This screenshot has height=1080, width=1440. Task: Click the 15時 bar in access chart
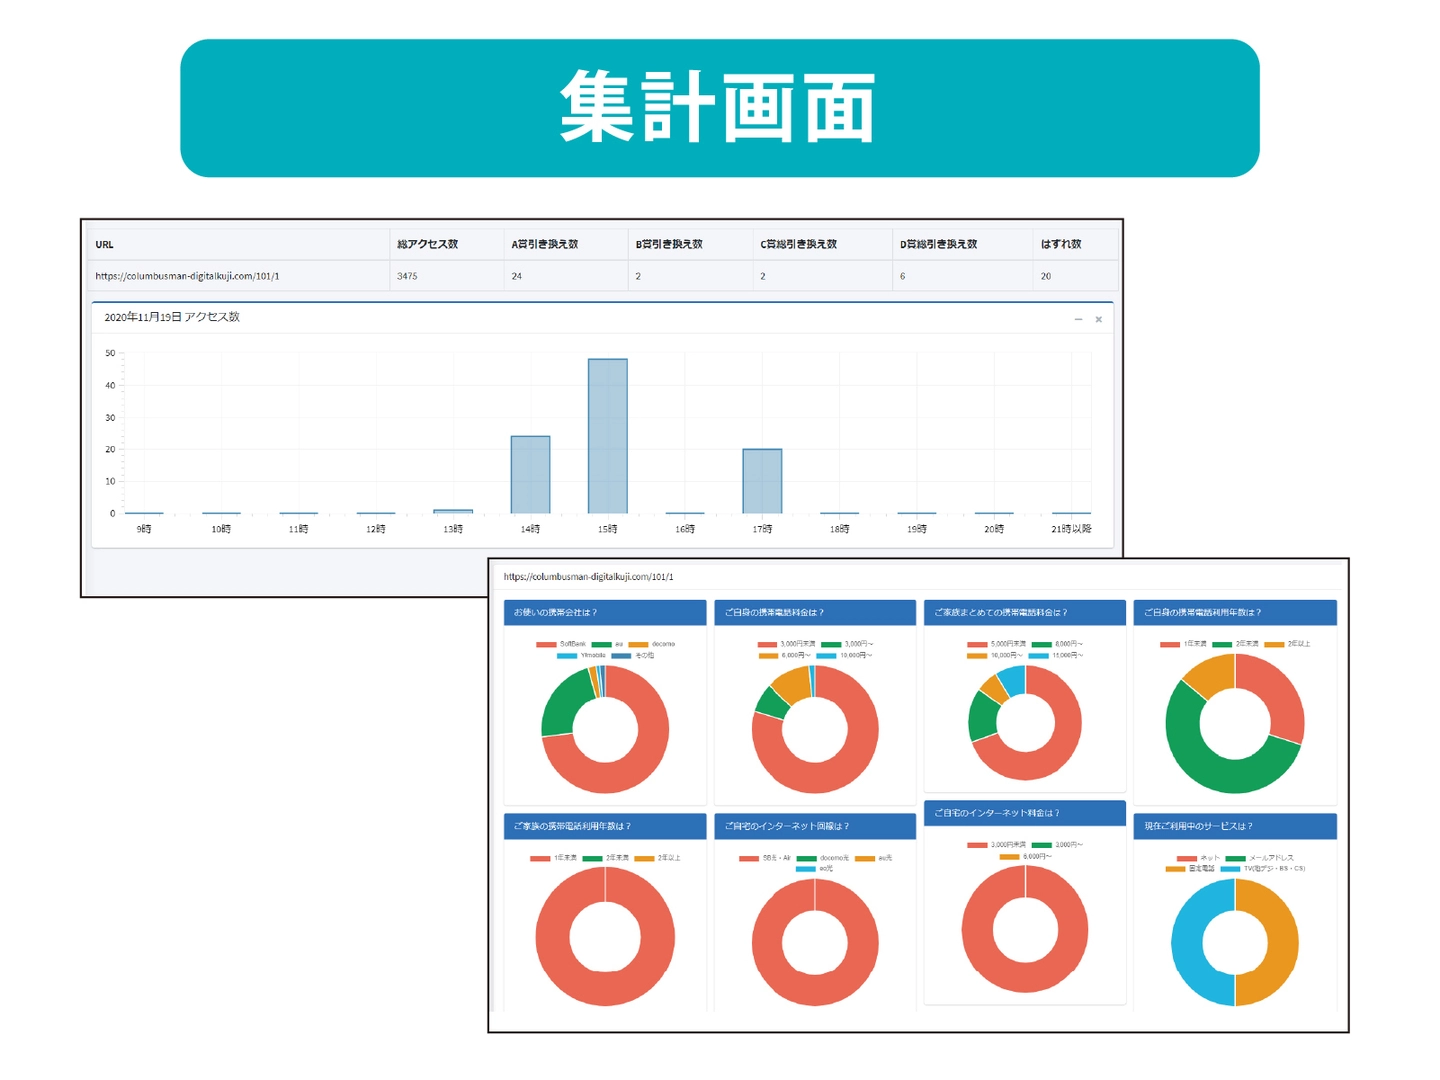click(x=607, y=436)
